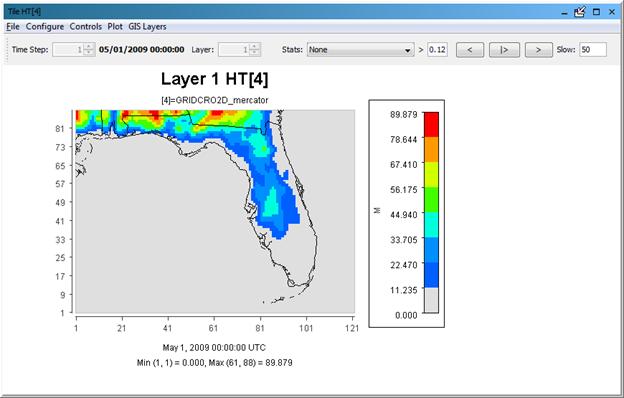Select the stats threshold field showing 0.12
This screenshot has width=624, height=398.
[x=437, y=50]
